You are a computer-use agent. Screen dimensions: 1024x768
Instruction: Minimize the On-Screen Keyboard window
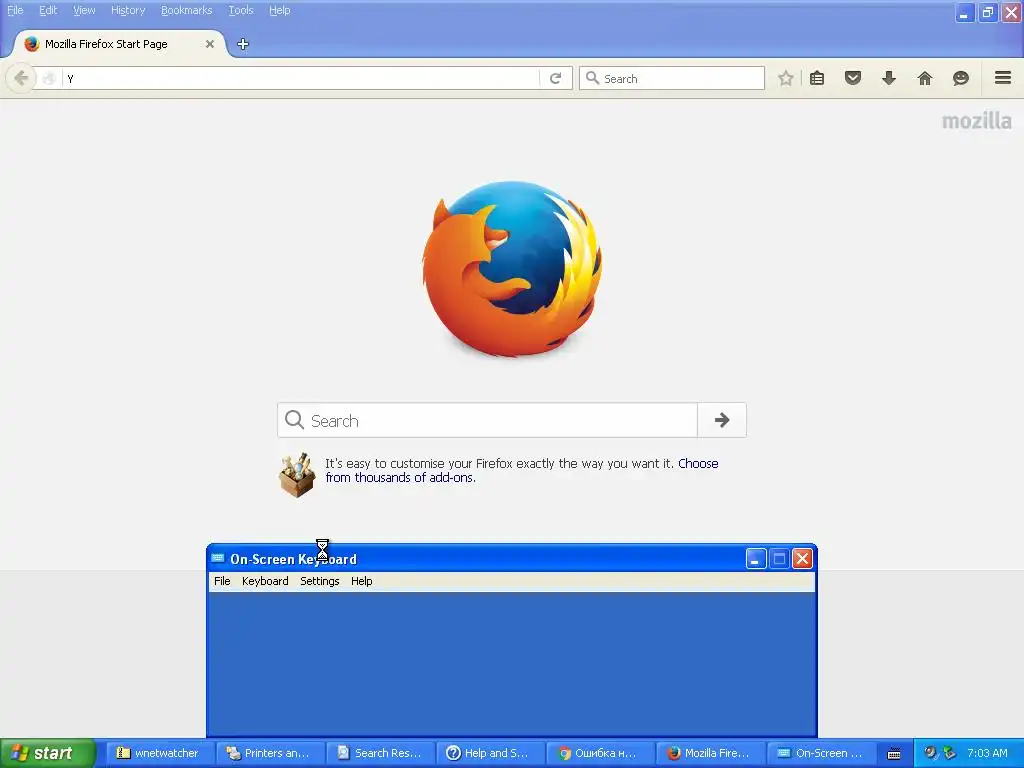click(x=756, y=558)
